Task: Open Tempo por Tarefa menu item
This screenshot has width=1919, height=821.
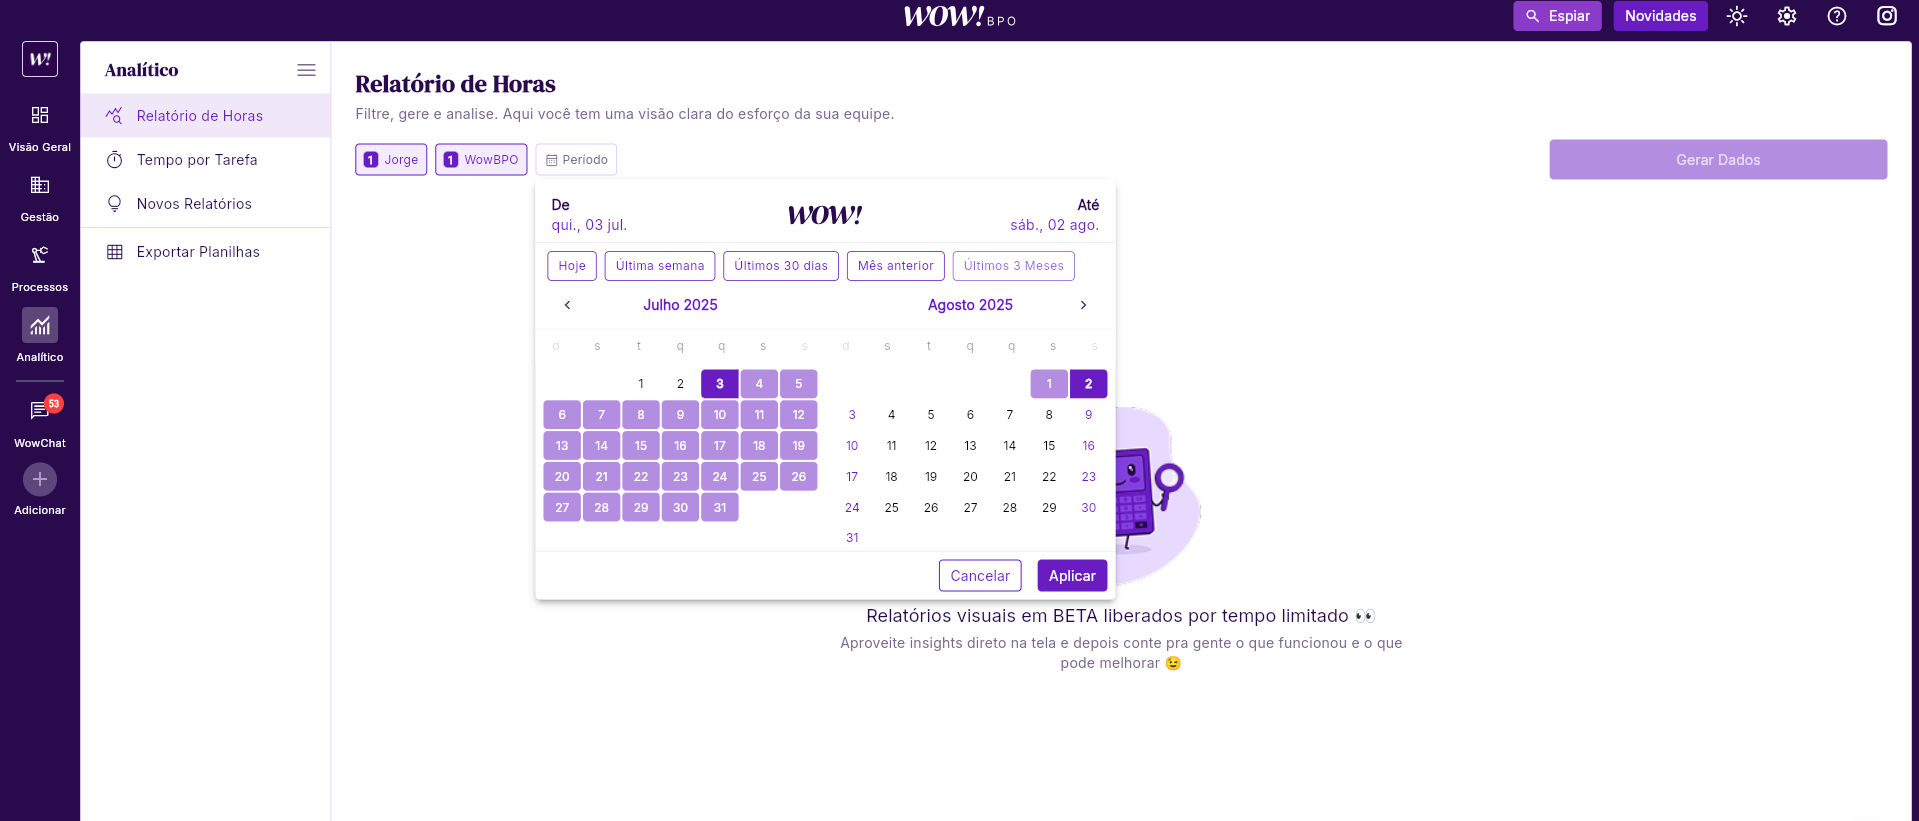Action: [x=197, y=160]
